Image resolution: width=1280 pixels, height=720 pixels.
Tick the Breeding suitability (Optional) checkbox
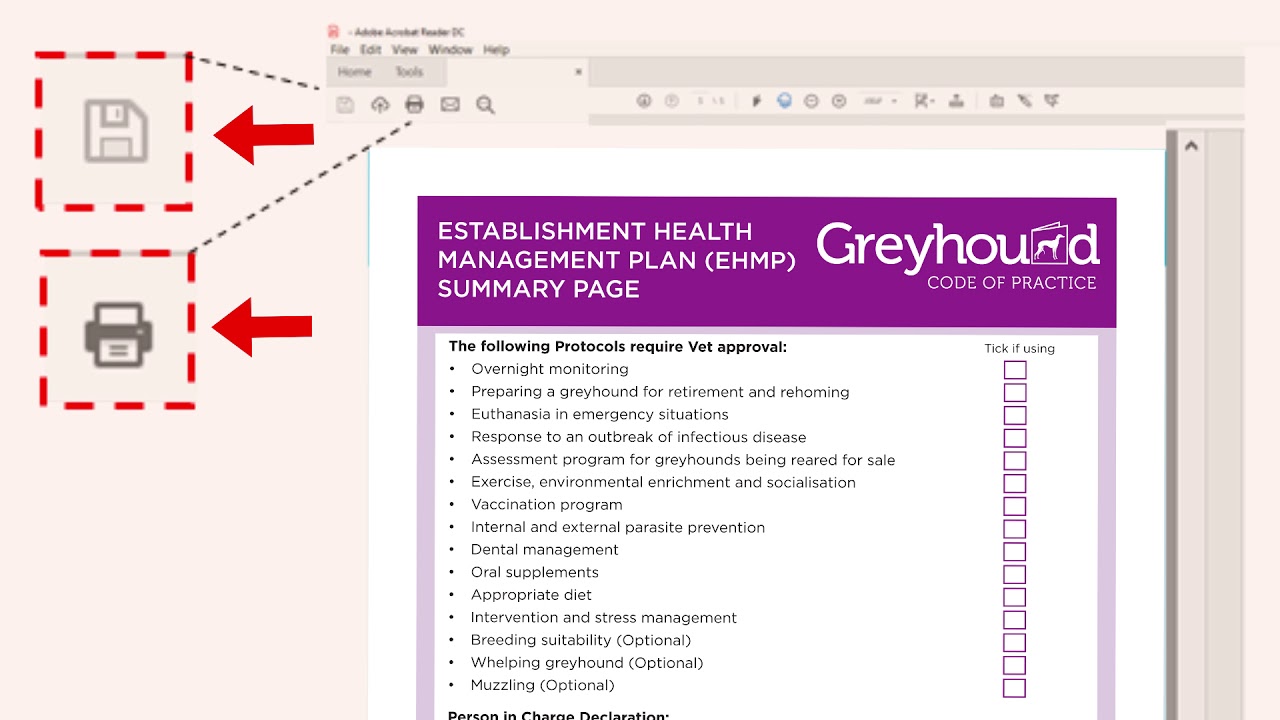pos(1015,642)
